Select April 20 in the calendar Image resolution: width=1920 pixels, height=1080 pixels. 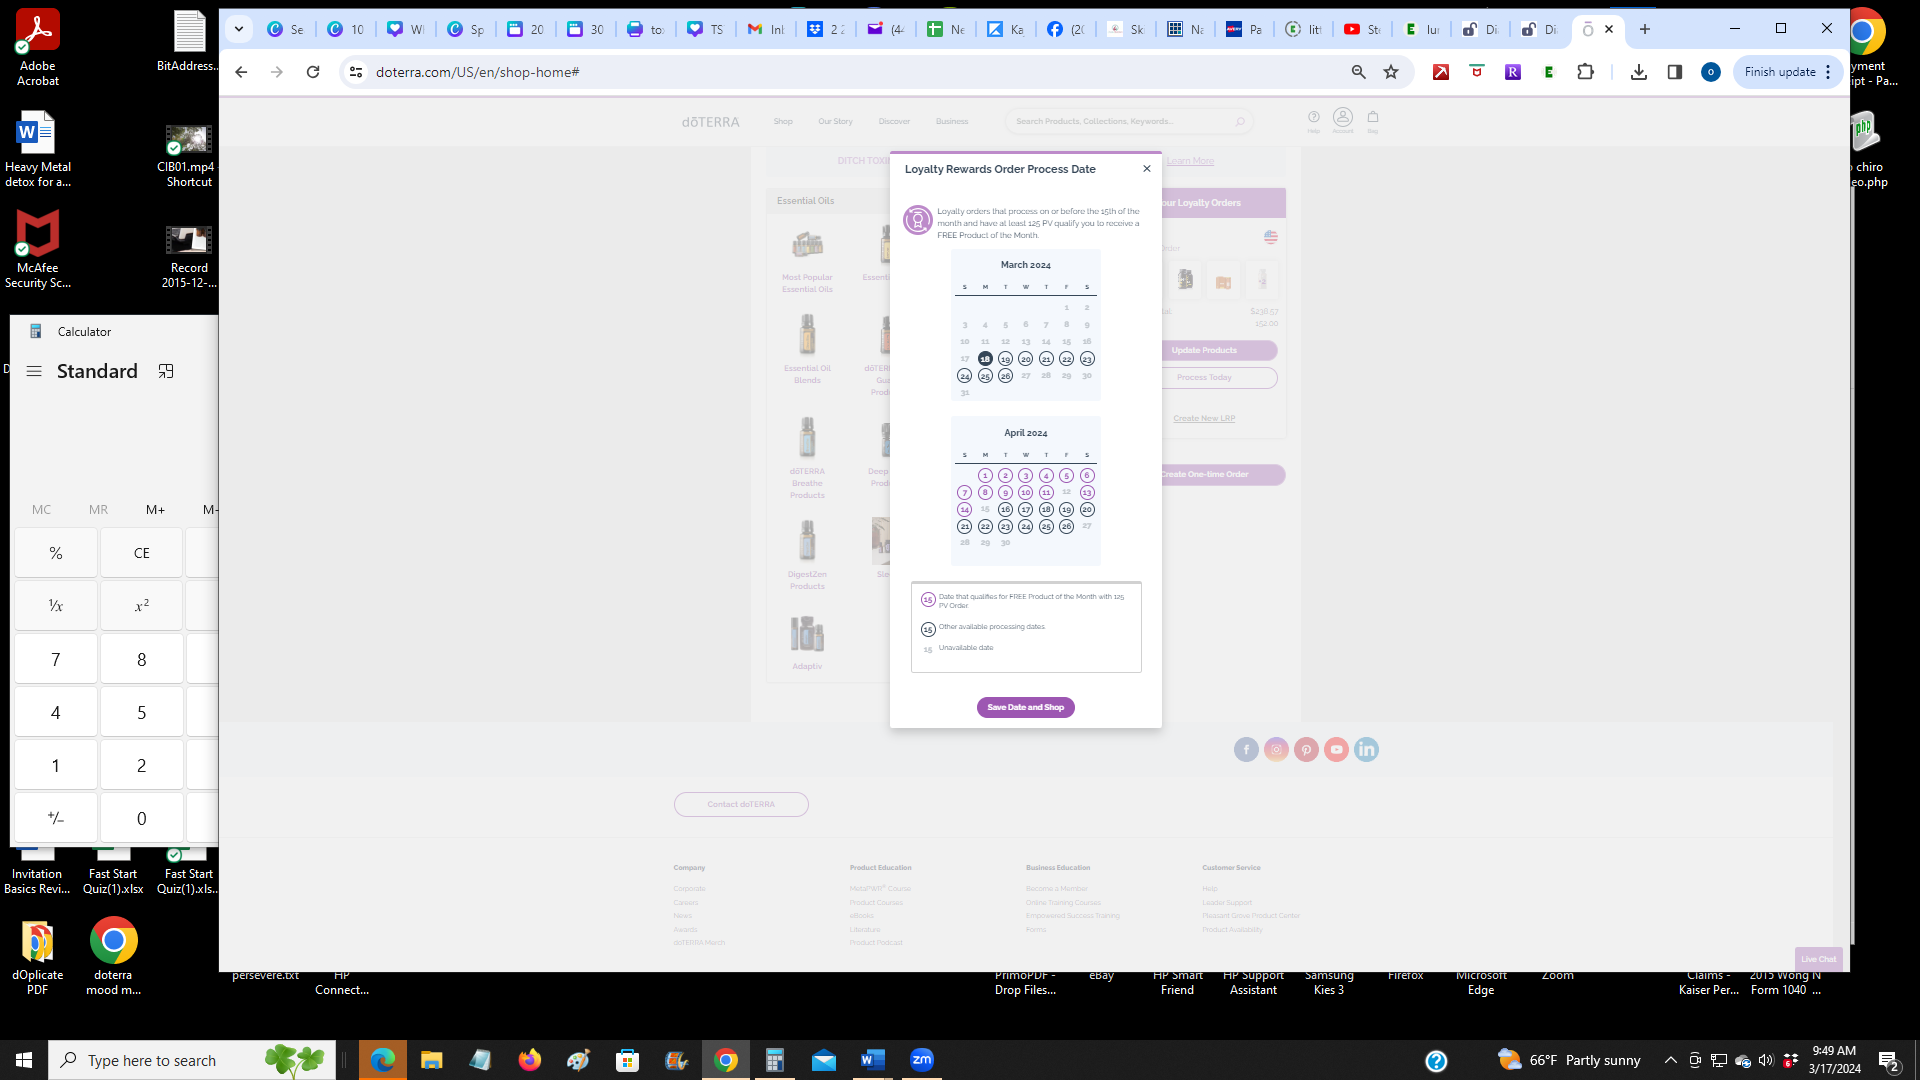(1087, 510)
